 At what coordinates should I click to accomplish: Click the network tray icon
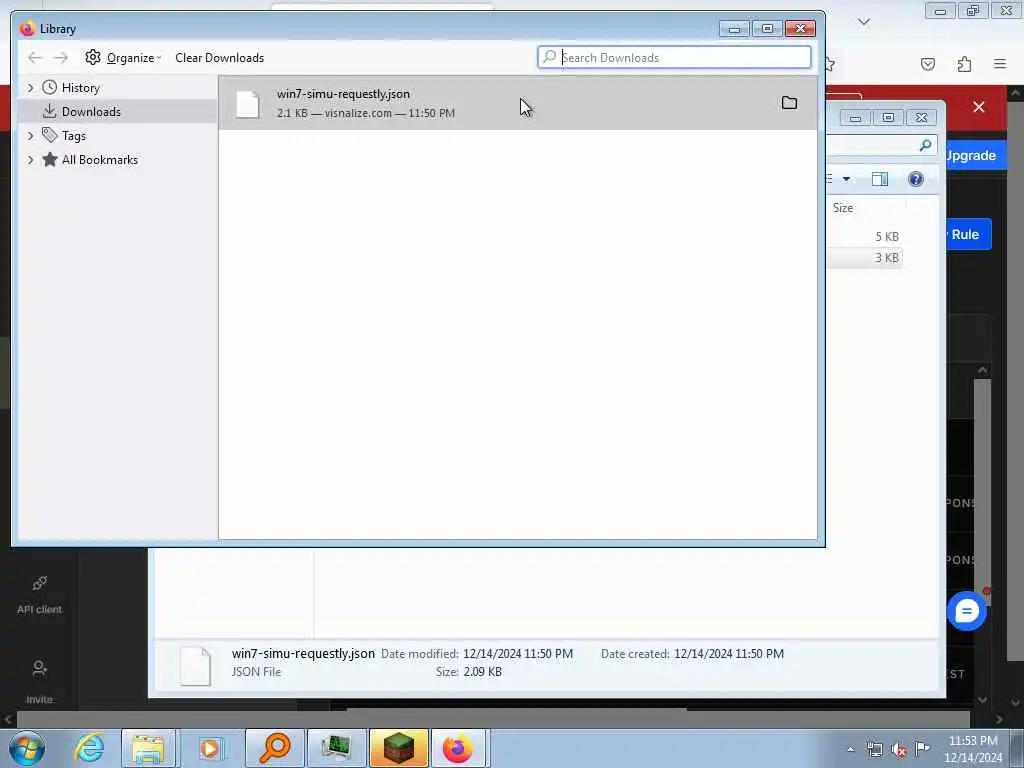874,749
